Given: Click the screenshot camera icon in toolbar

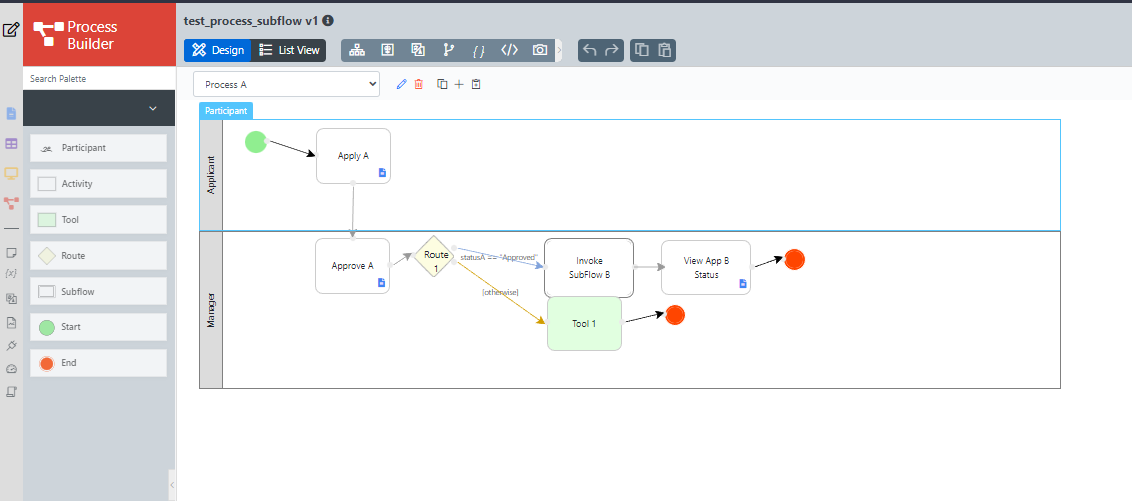Looking at the screenshot, I should pos(540,50).
